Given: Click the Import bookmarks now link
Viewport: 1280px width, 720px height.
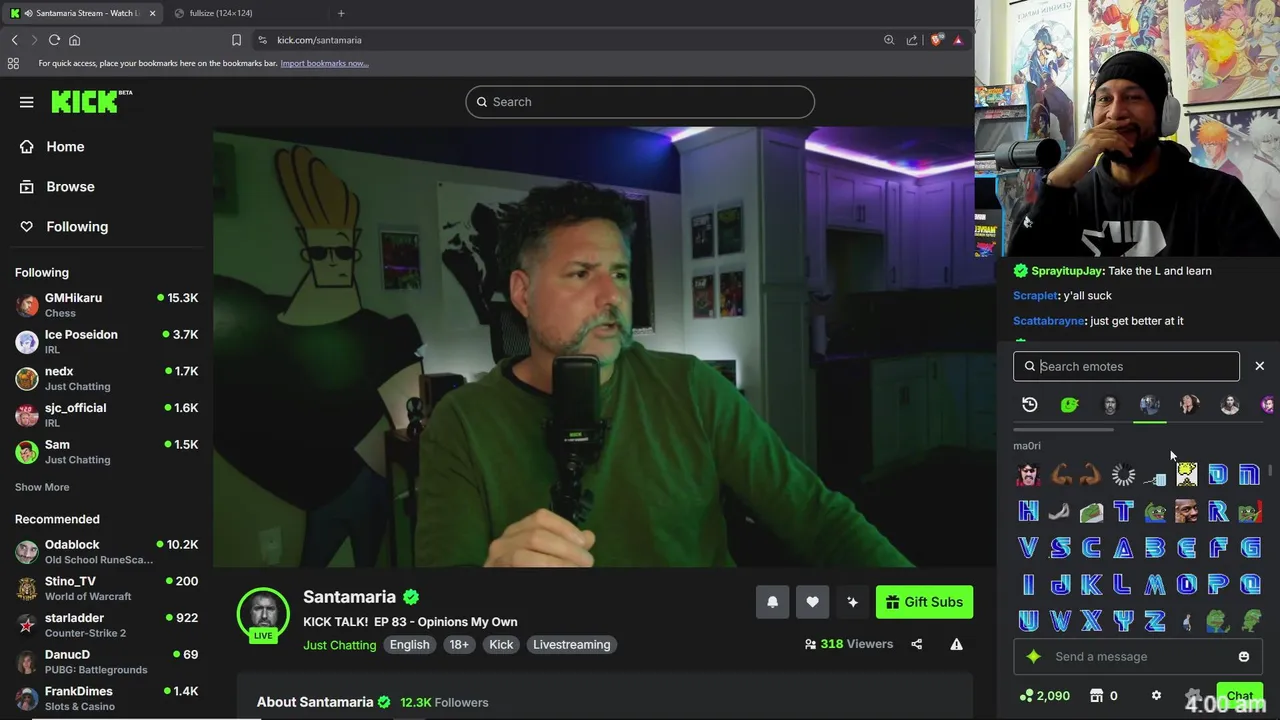Looking at the screenshot, I should coord(324,63).
